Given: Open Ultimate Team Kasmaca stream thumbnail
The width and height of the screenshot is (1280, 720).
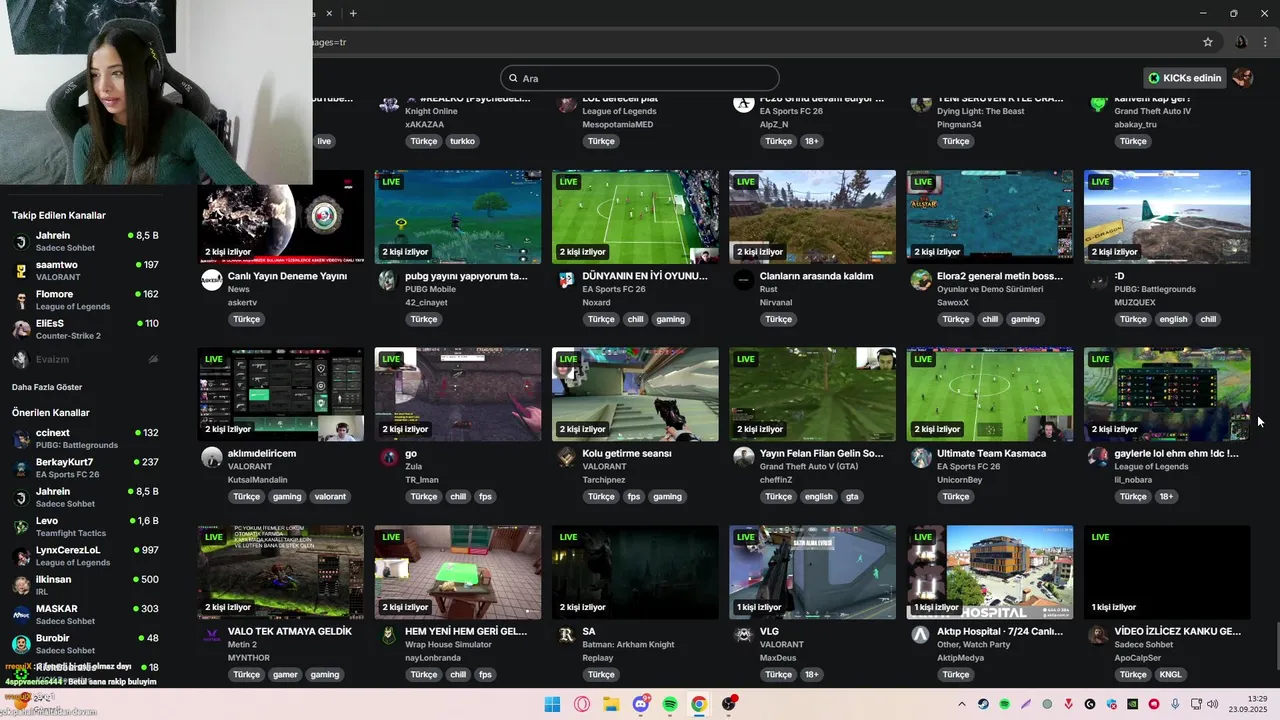Looking at the screenshot, I should coord(990,394).
